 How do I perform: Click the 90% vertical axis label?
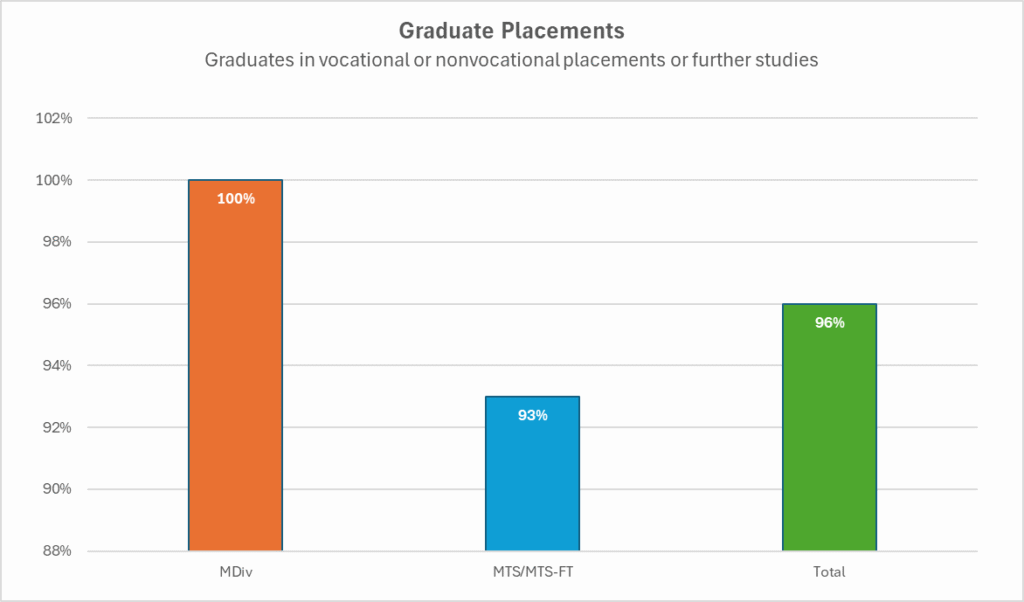[x=57, y=489]
